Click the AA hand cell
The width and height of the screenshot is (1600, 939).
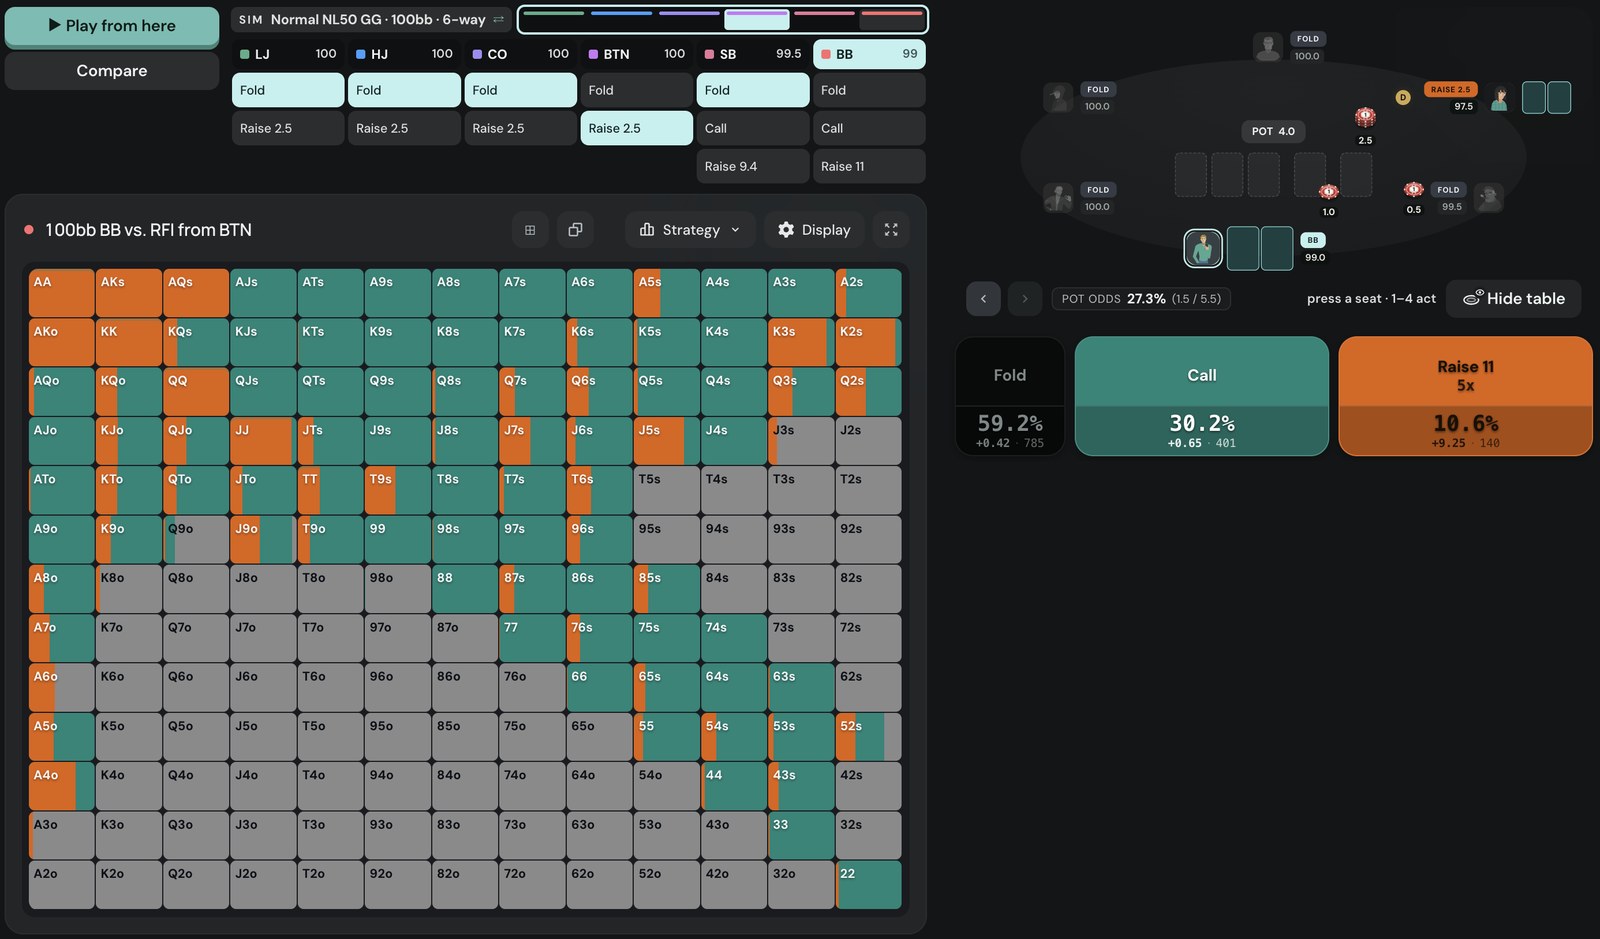62,293
